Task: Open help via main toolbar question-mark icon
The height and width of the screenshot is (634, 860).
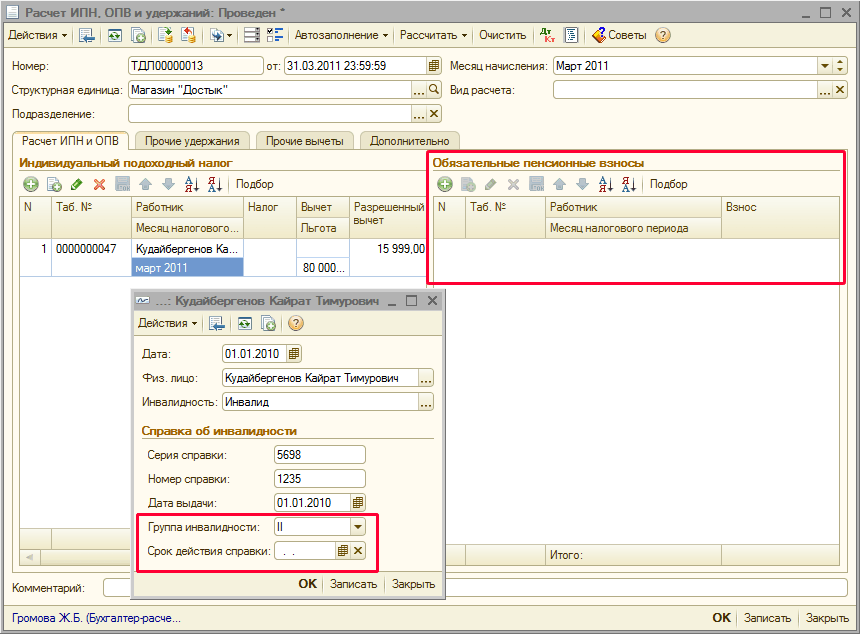Action: [662, 35]
